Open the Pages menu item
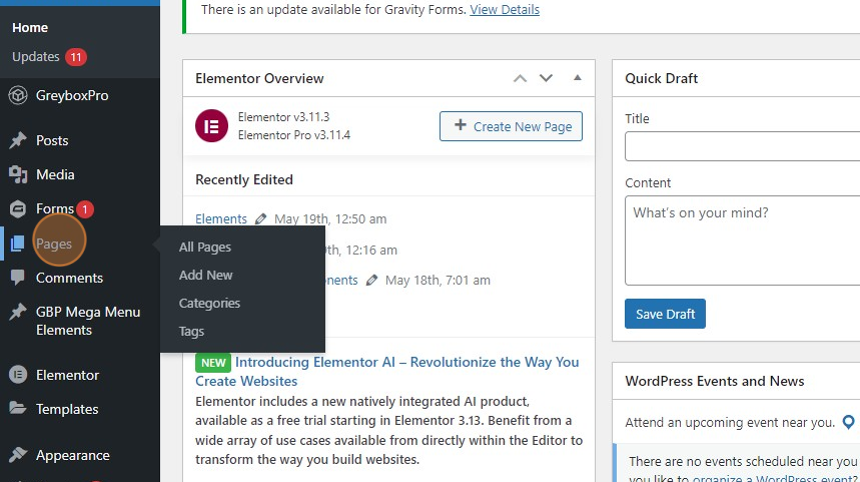Viewport: 860px width, 482px height. pyautogui.click(x=54, y=243)
